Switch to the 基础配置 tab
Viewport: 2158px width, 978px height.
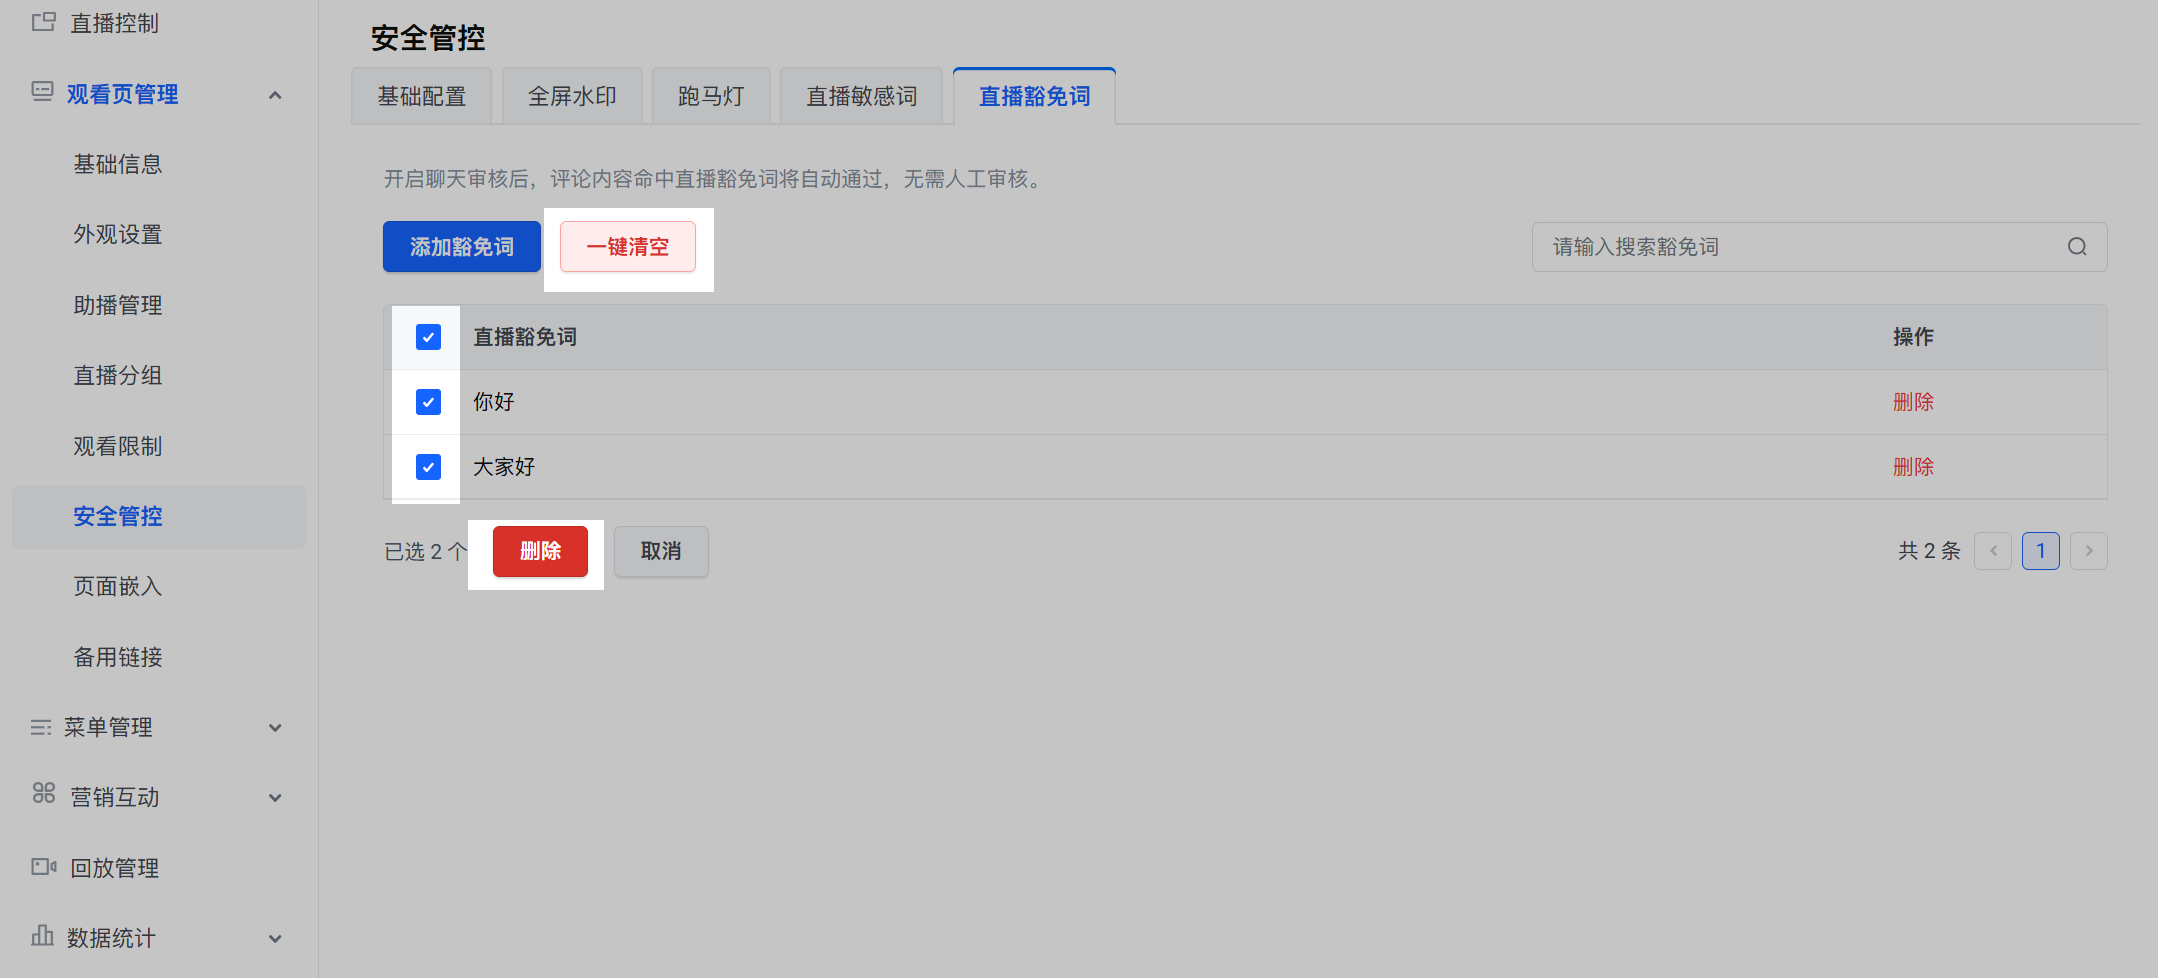422,96
